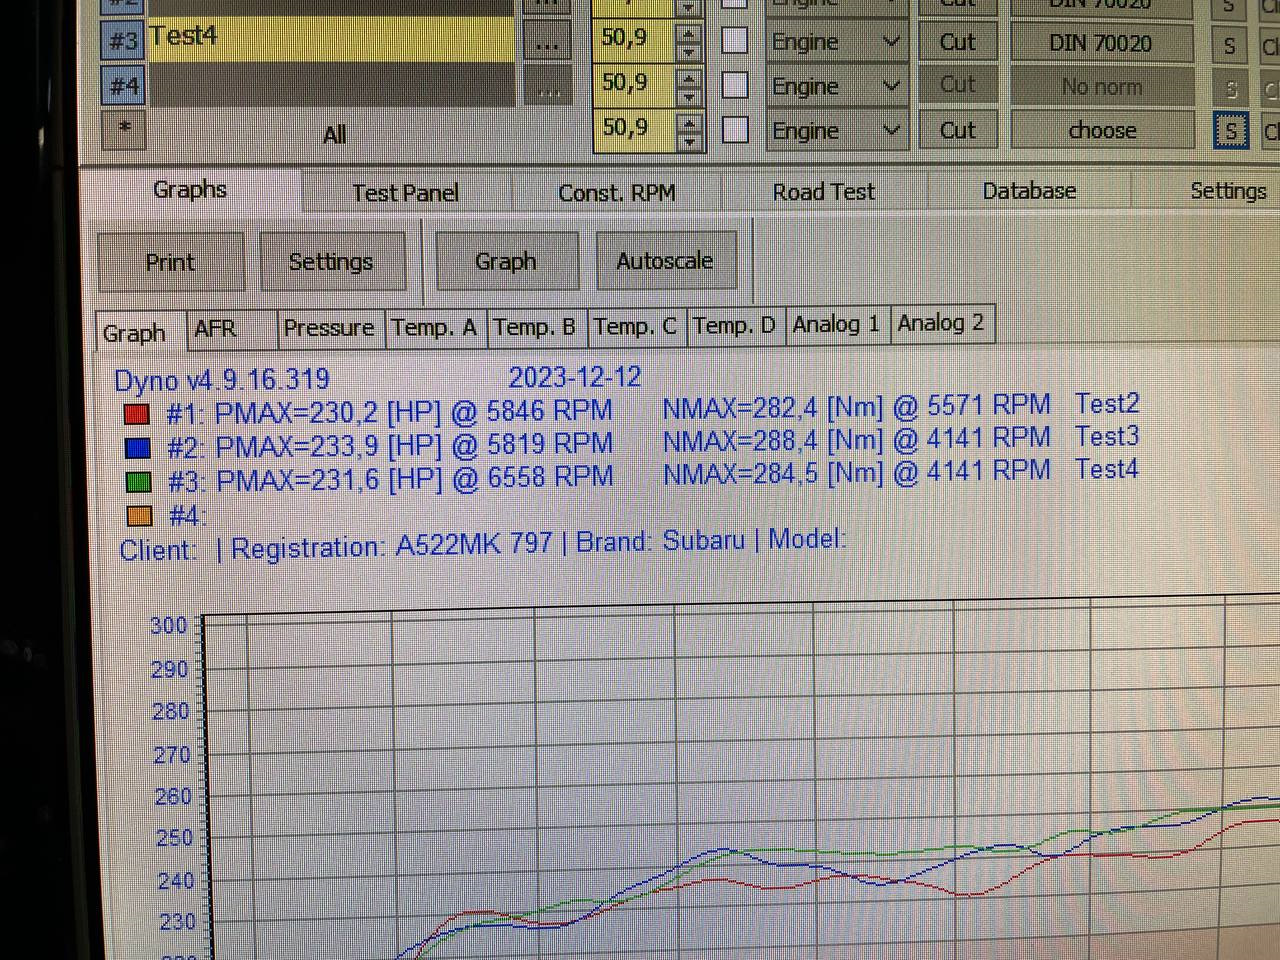Image resolution: width=1280 pixels, height=960 pixels.
Task: Click the 'PMAX=230,2 [HP] @ 5846 RPM' text
Action: click(413, 412)
